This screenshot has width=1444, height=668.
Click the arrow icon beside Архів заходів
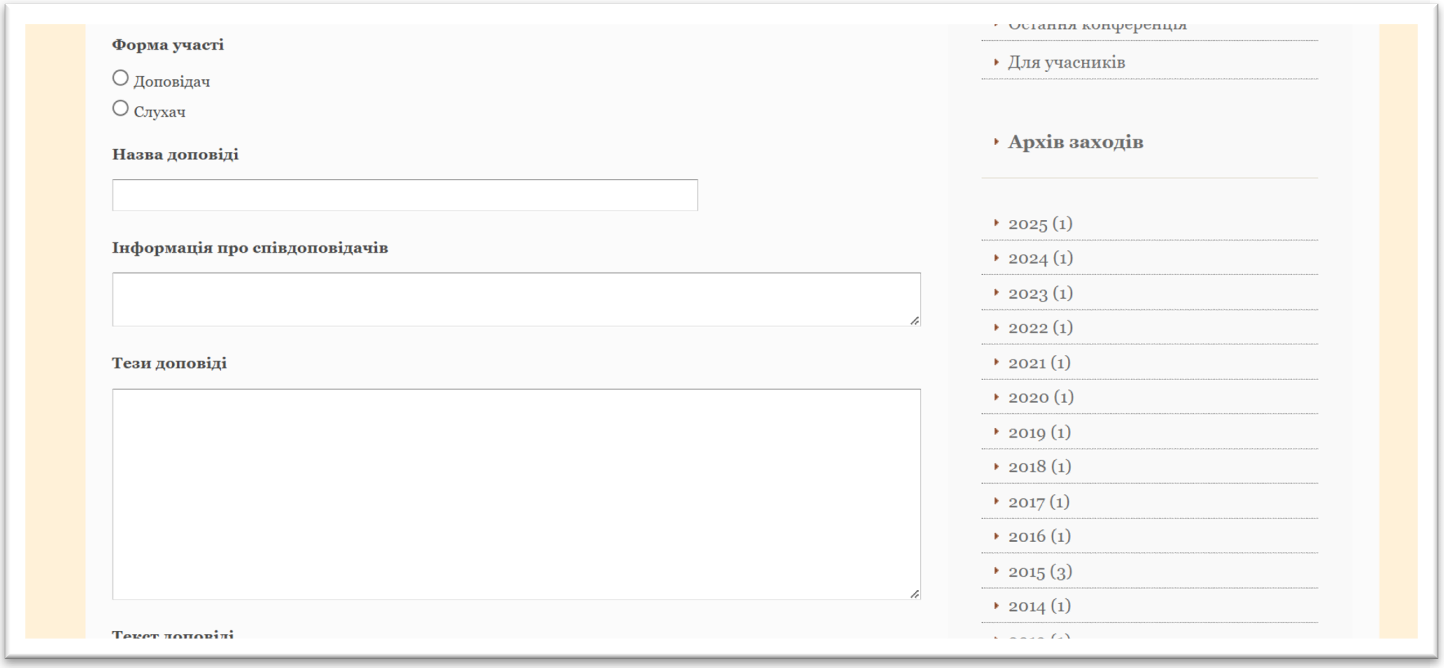[997, 143]
